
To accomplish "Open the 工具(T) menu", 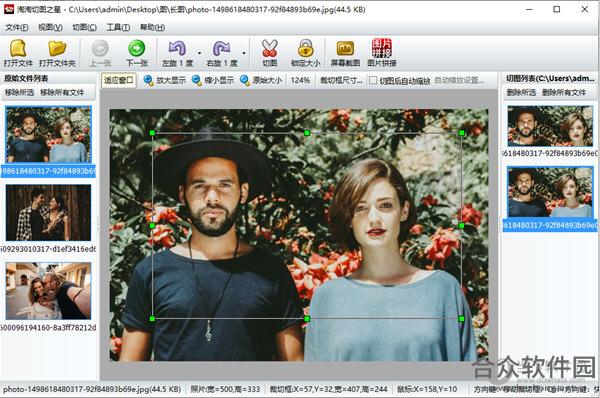I will [x=118, y=28].
